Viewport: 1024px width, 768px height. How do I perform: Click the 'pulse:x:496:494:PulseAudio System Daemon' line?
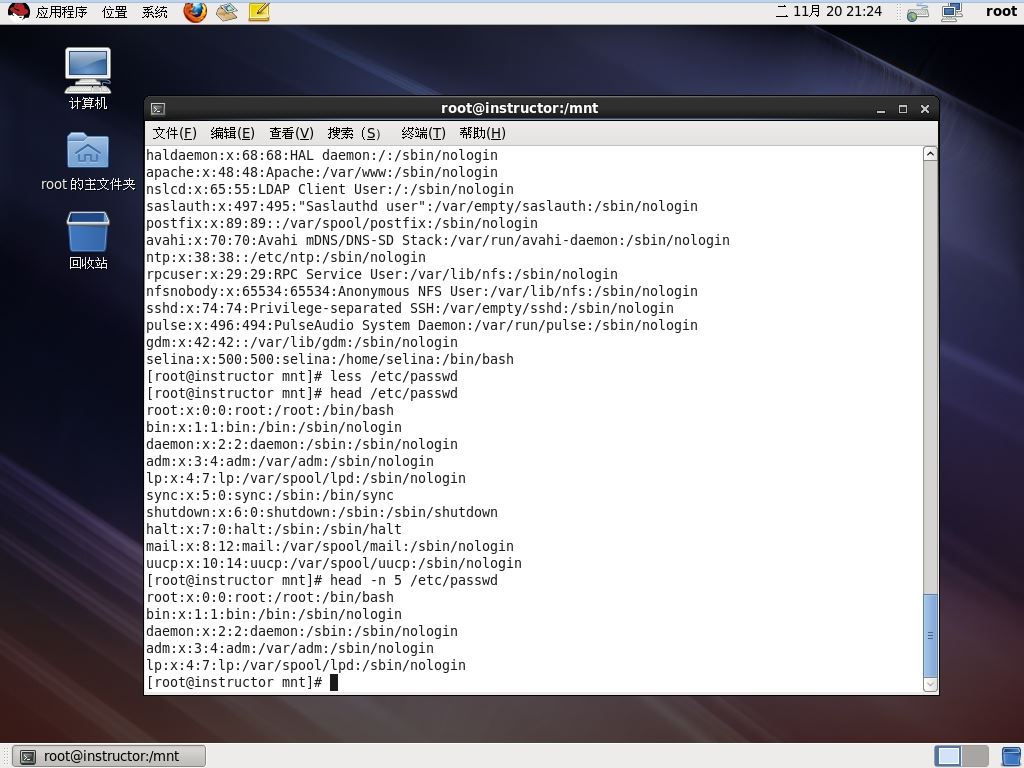422,325
